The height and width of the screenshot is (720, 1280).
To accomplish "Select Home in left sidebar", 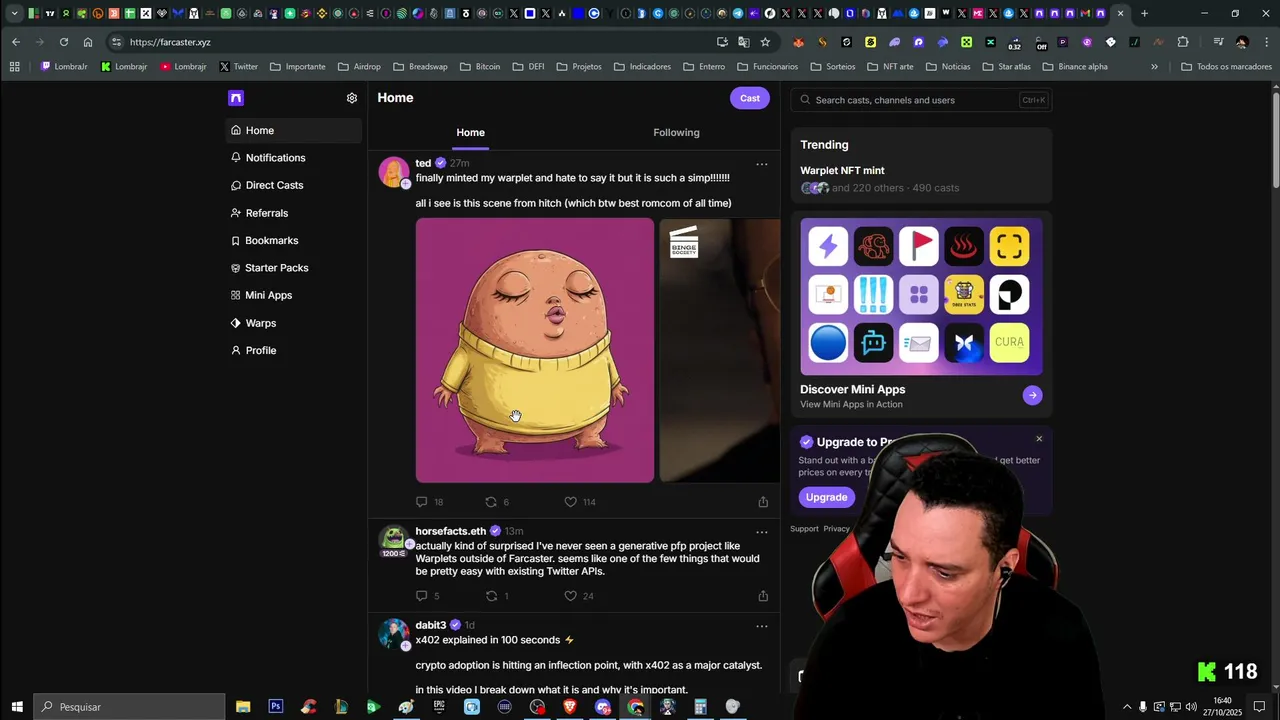I will tap(293, 130).
